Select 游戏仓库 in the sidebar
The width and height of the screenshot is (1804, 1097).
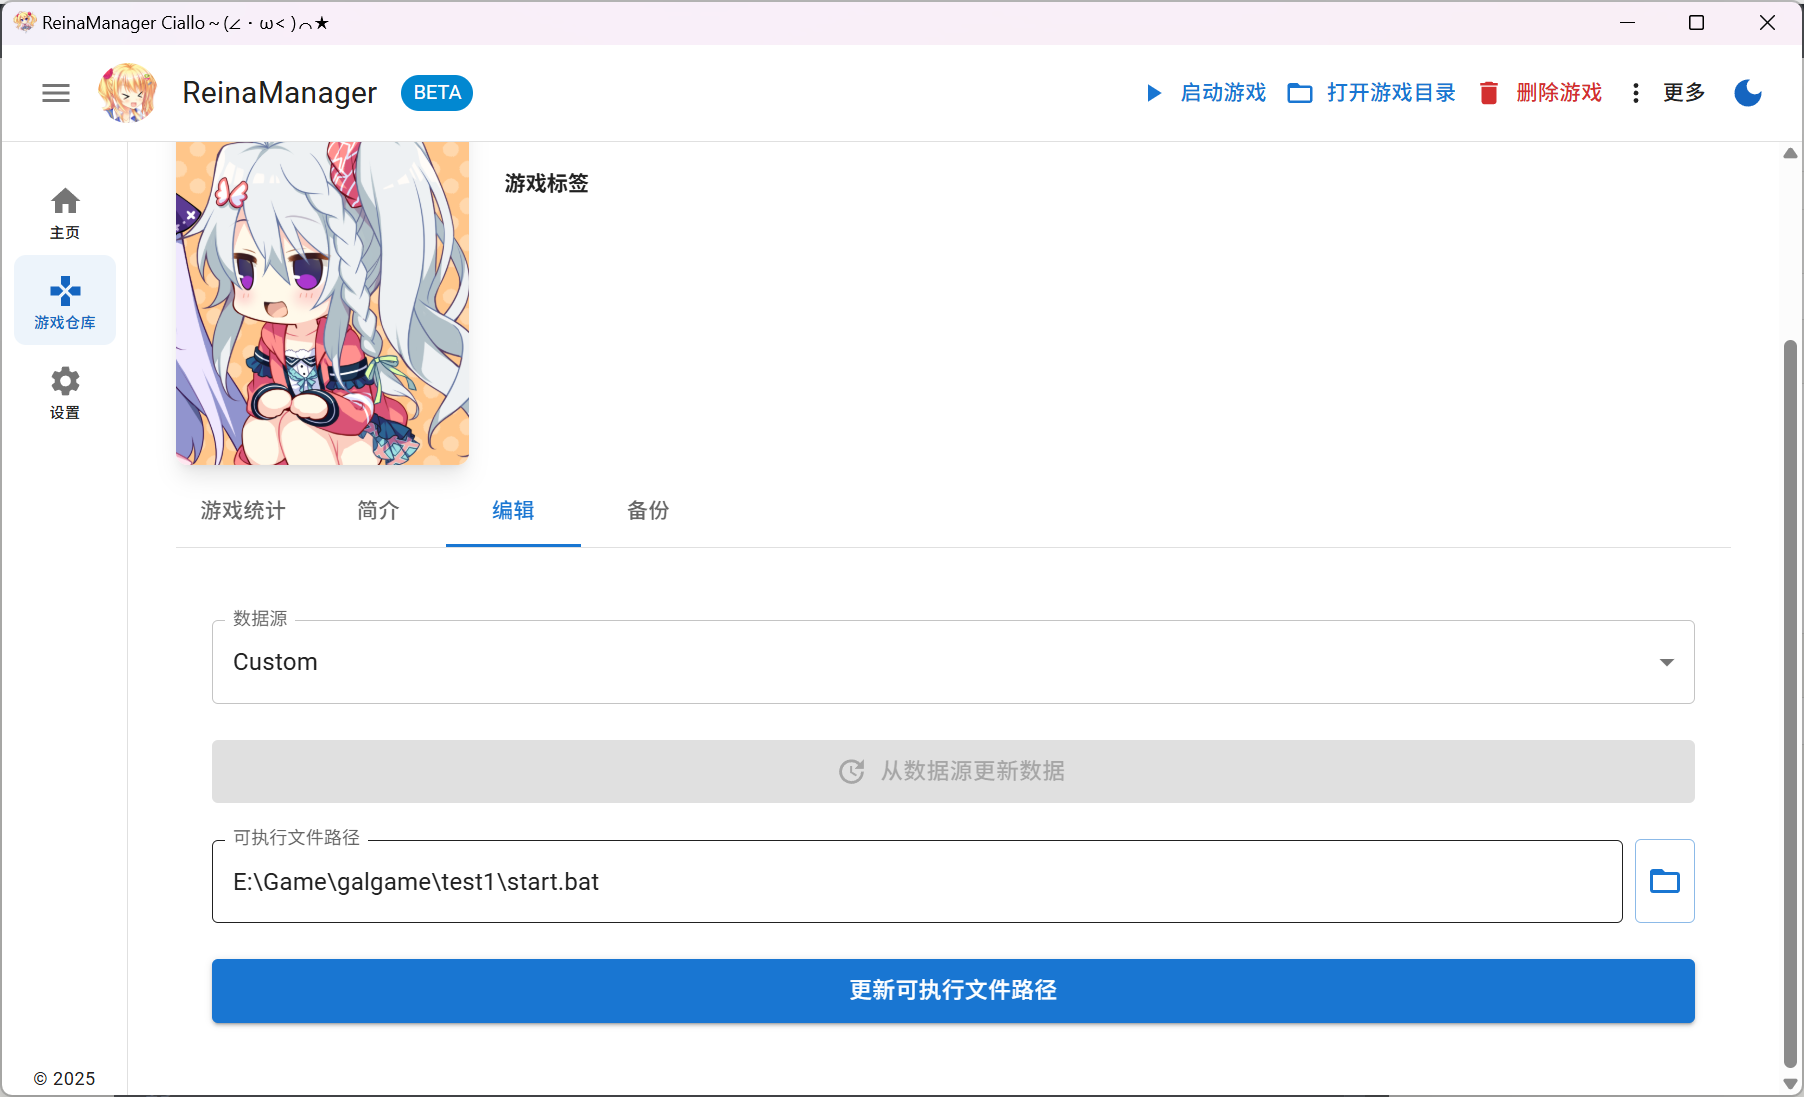click(x=64, y=299)
